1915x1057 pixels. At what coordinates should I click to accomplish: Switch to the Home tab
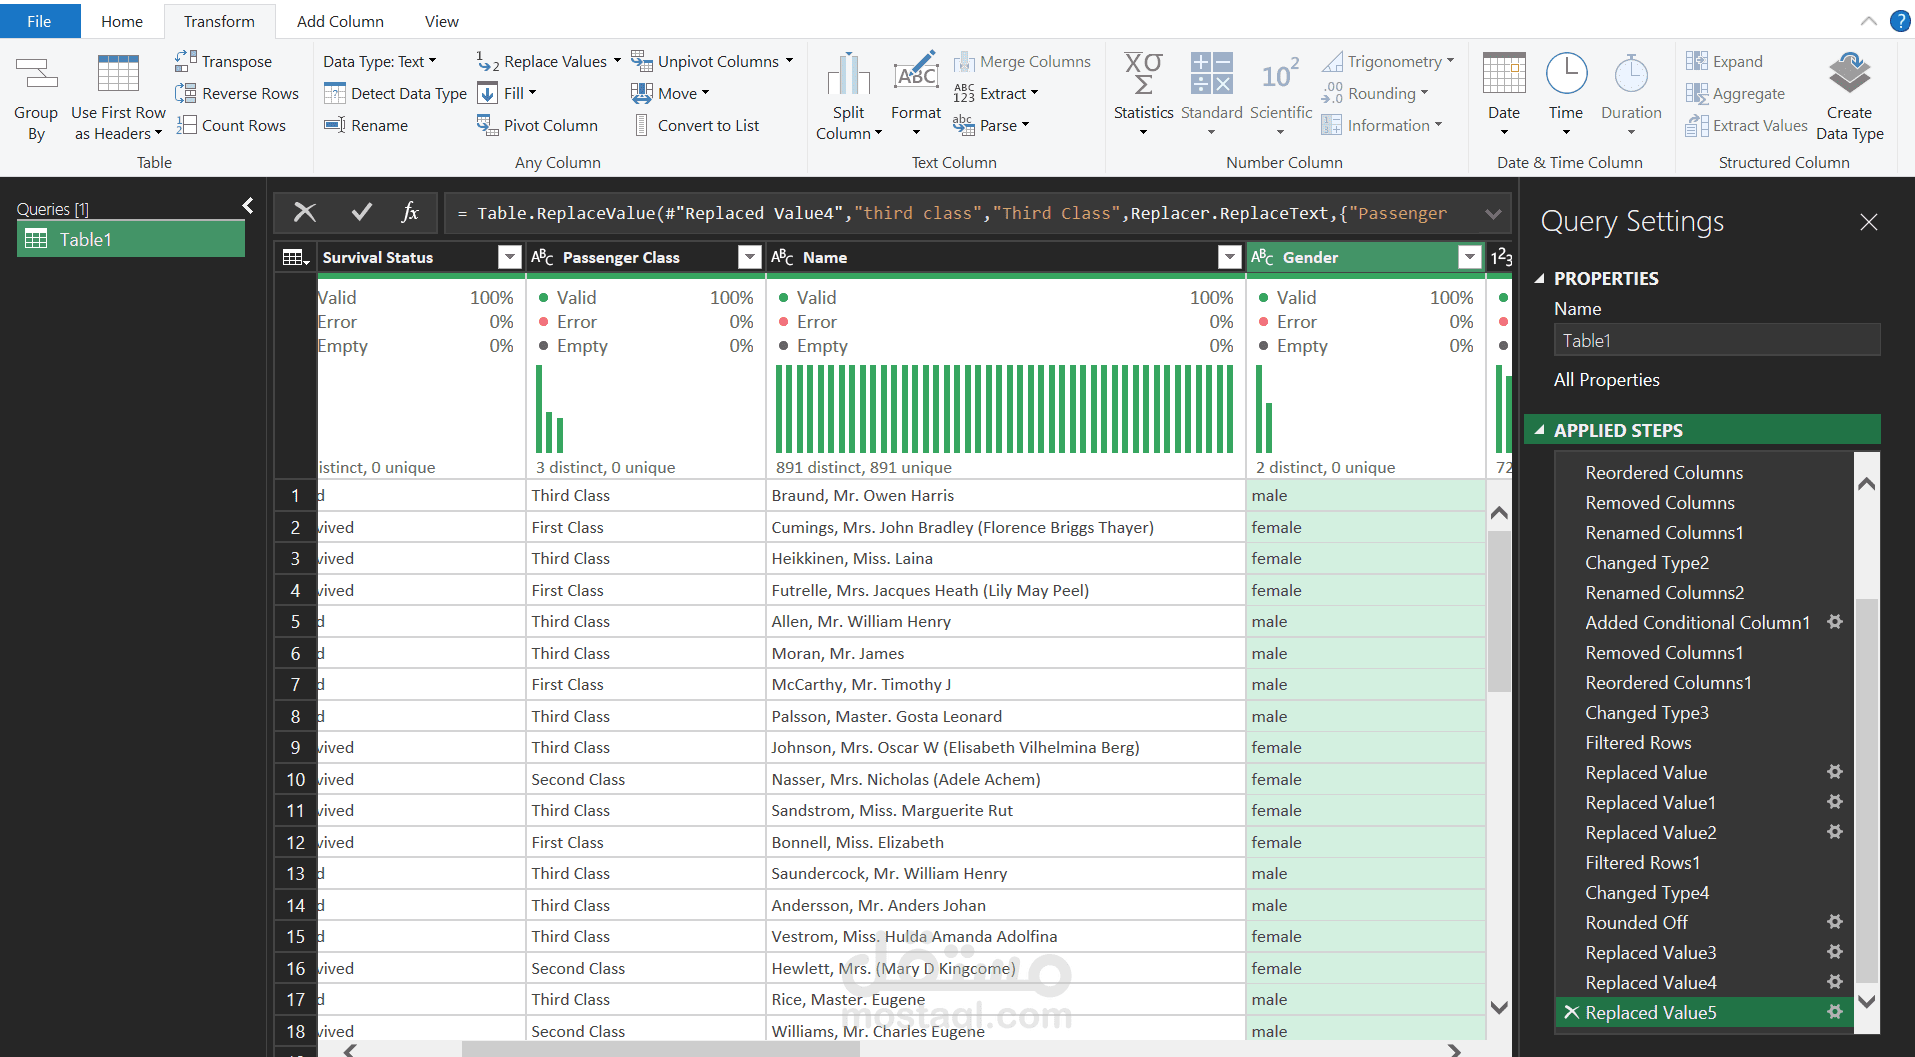coord(122,21)
